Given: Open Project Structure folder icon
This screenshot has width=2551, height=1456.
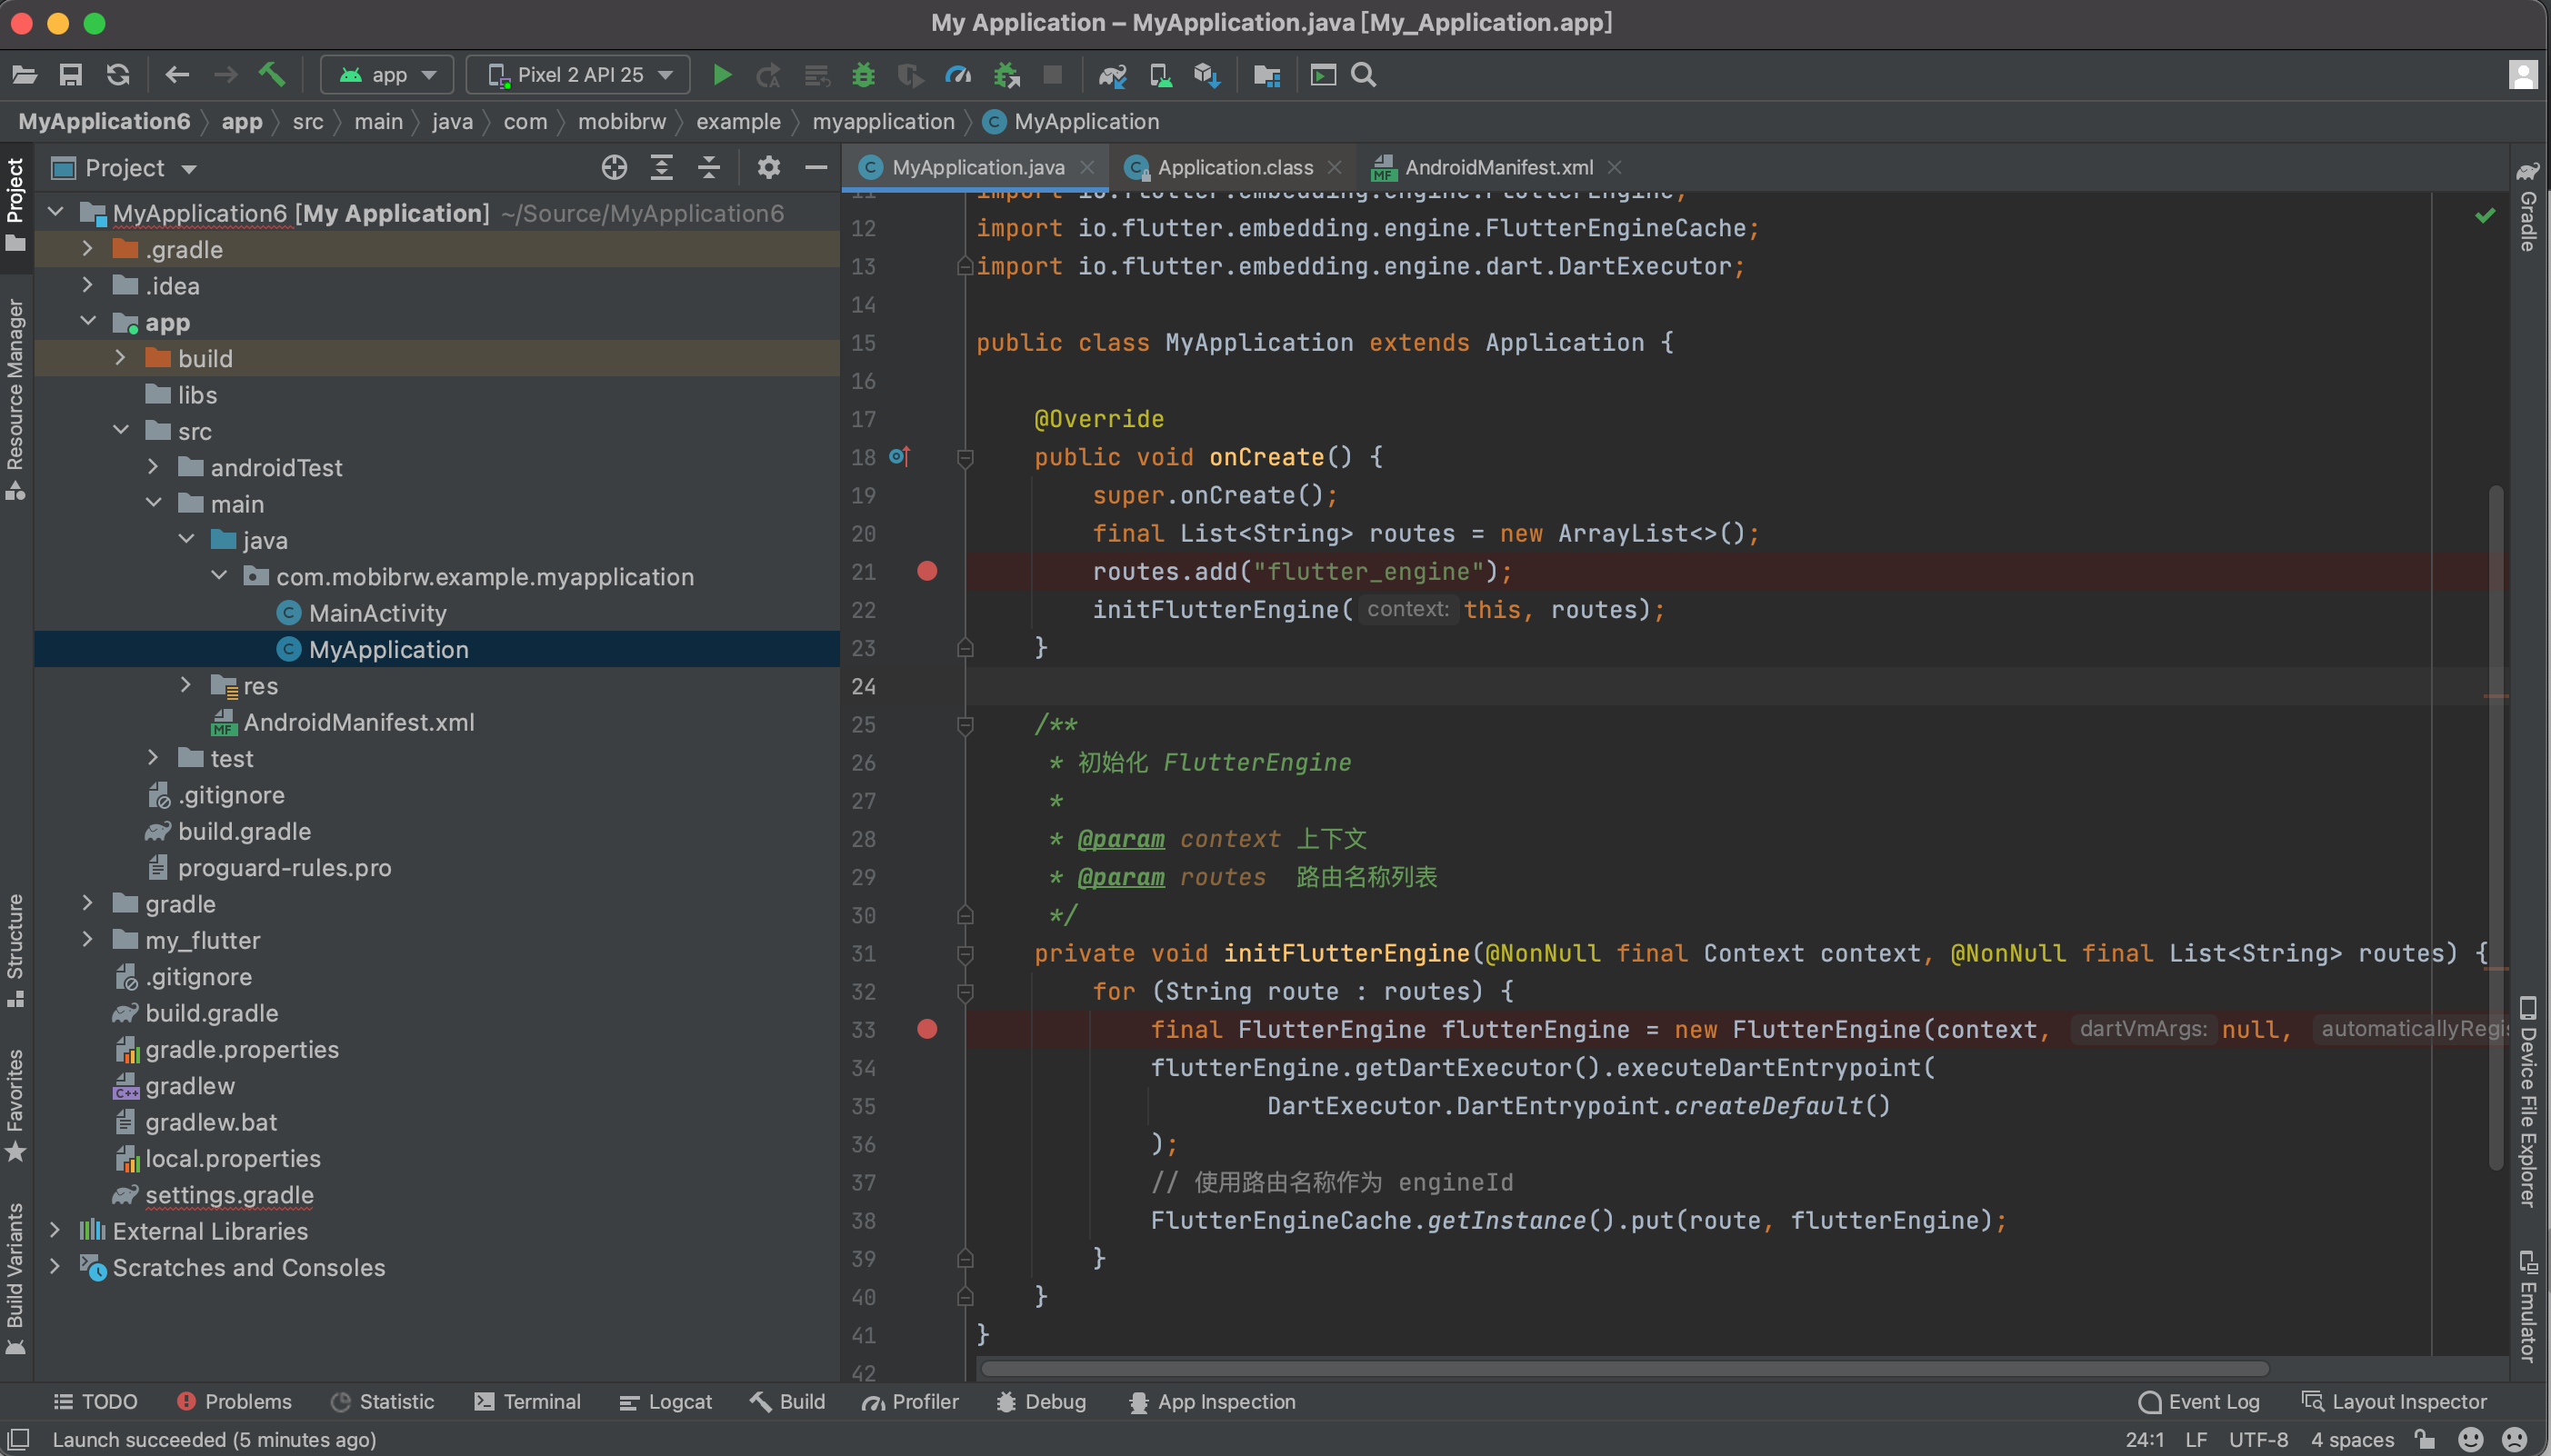Looking at the screenshot, I should (x=1267, y=75).
